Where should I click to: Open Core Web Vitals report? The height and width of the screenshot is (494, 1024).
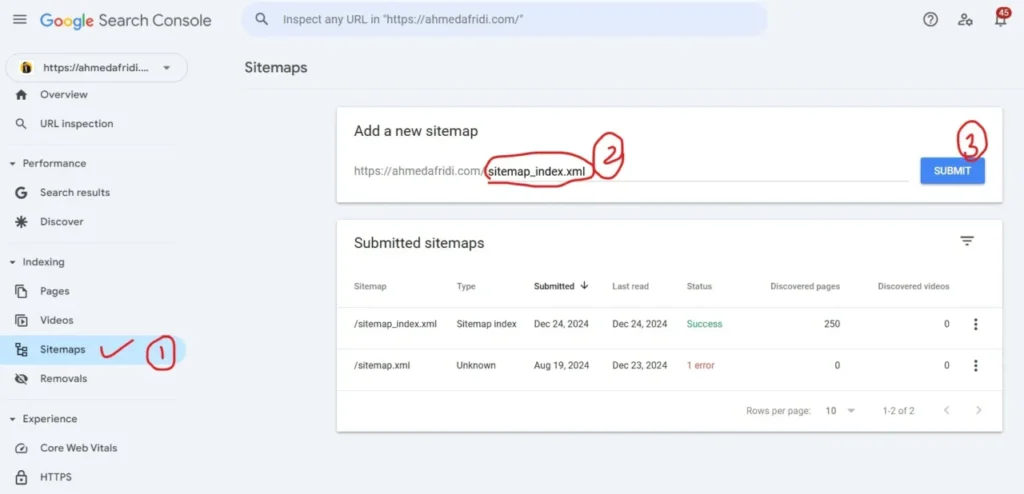pos(78,448)
